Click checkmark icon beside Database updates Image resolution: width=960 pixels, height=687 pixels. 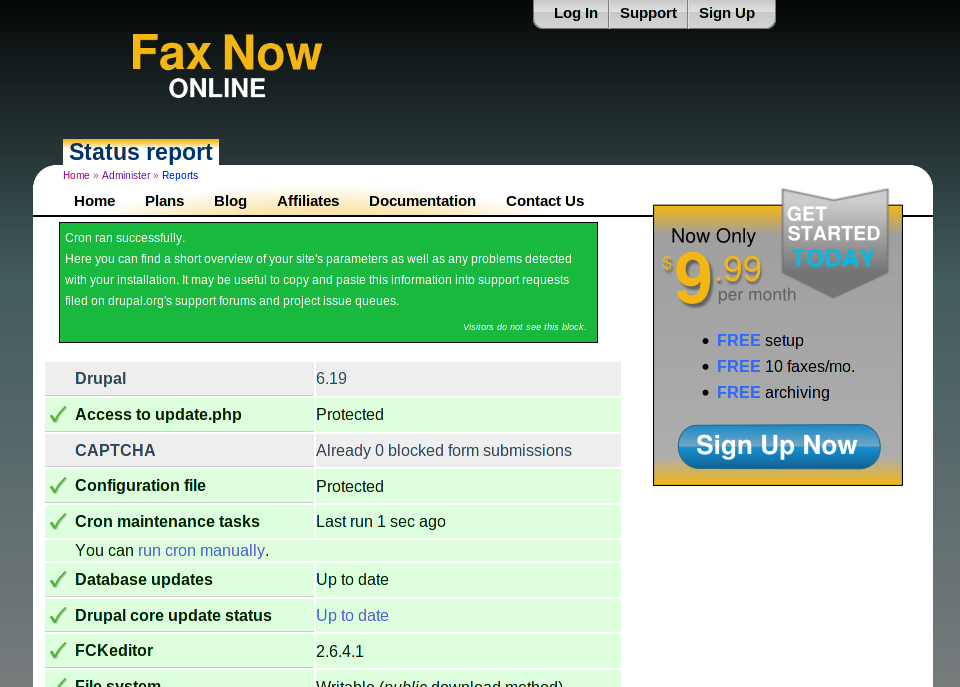(58, 579)
